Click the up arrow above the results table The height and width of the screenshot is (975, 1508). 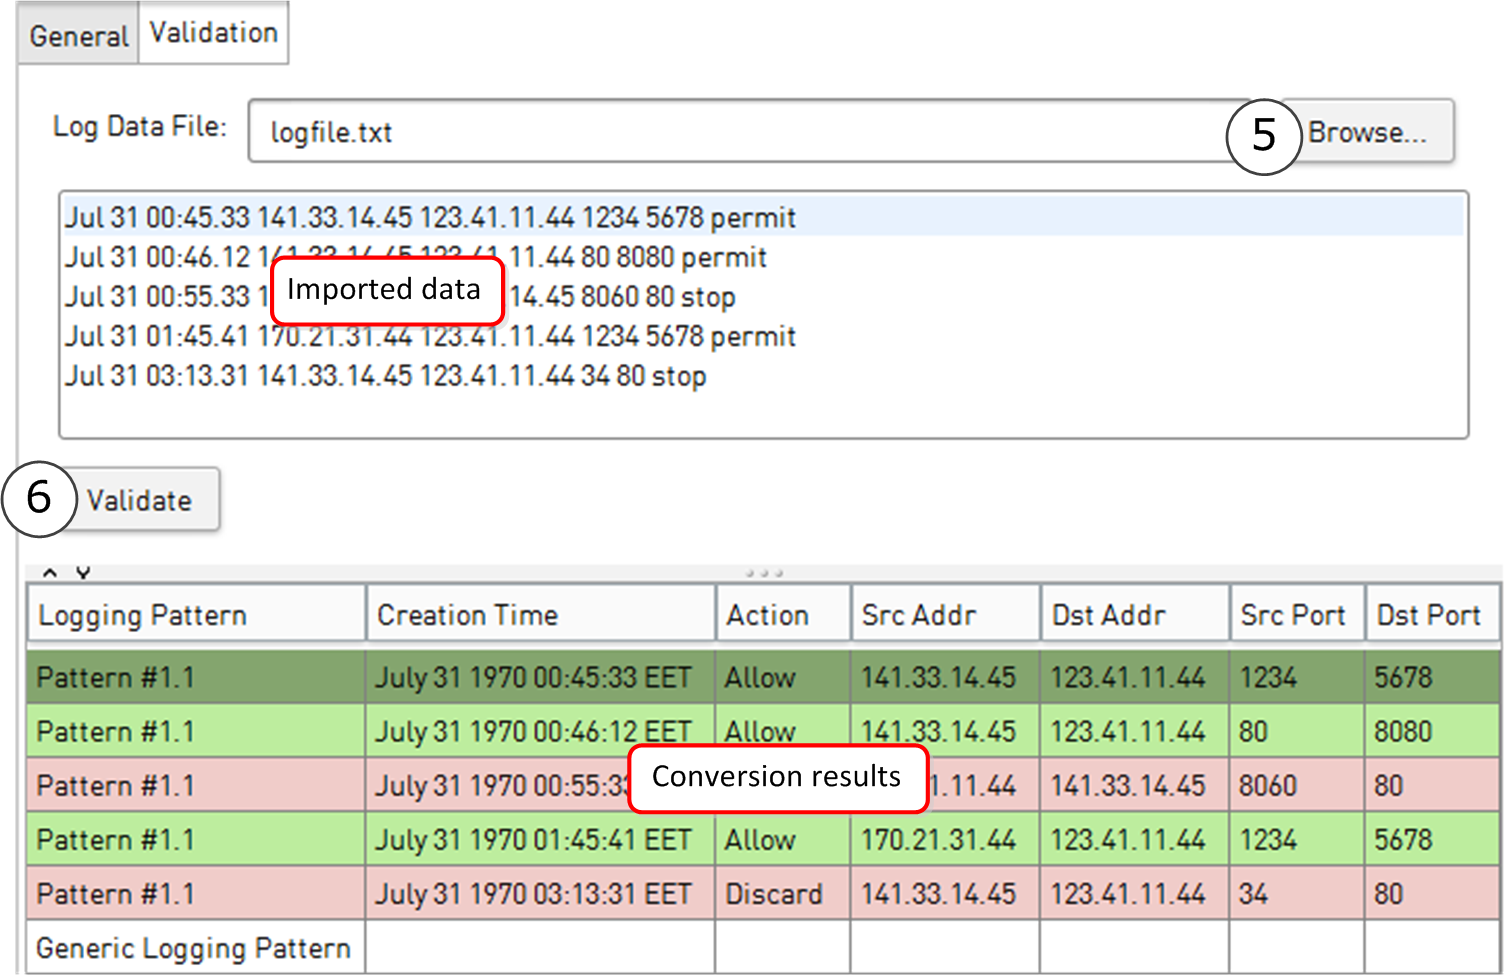pos(49,573)
